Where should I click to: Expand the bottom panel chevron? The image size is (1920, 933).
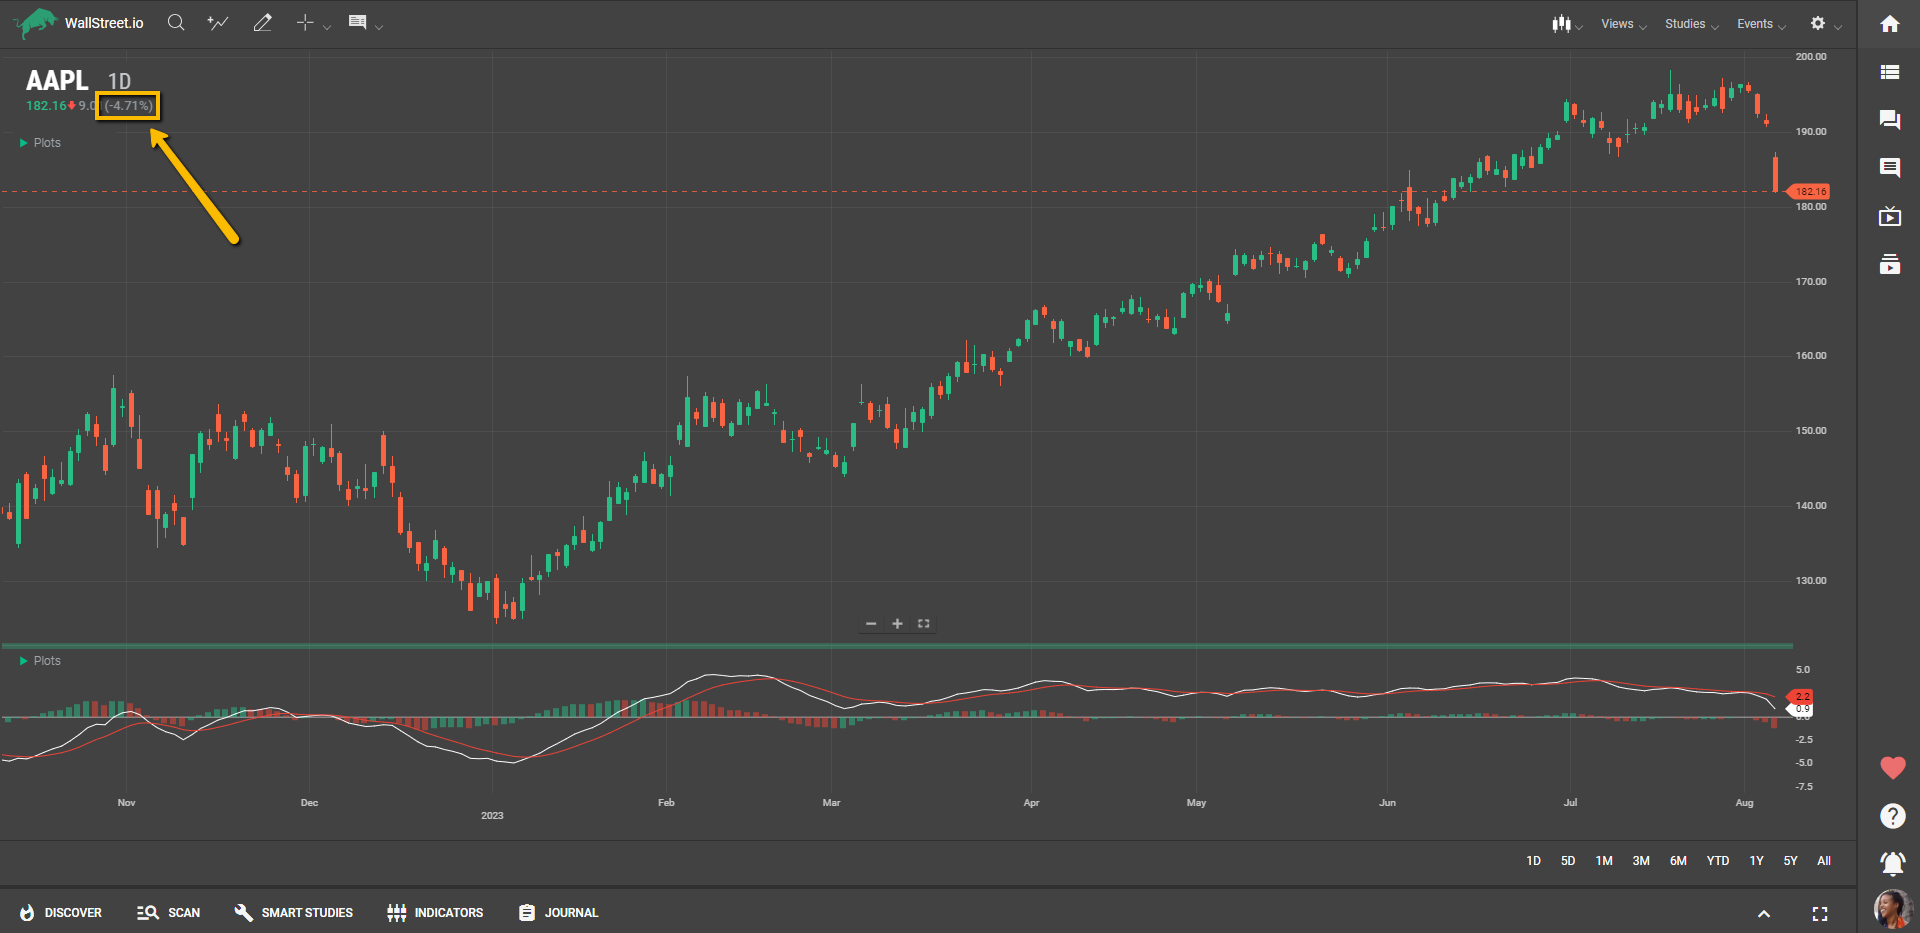tap(1764, 914)
